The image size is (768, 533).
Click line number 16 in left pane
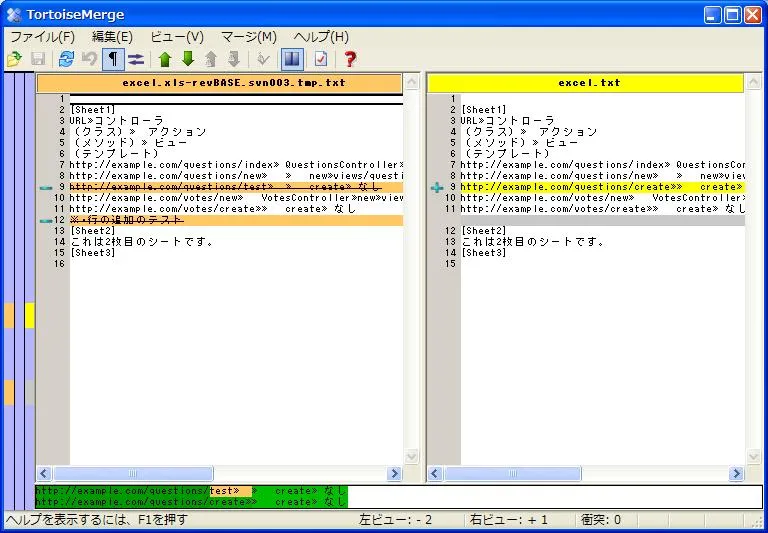pos(59,264)
